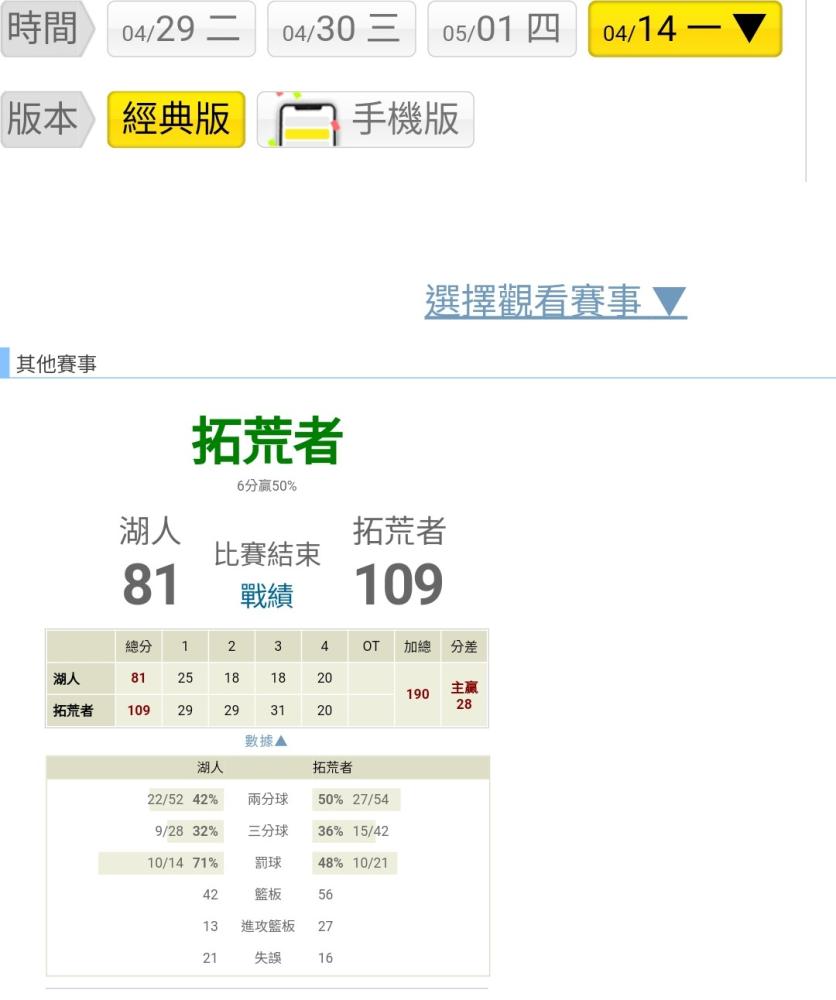Click the 其他賽事 section heading
This screenshot has height=1000, width=836.
coord(56,364)
